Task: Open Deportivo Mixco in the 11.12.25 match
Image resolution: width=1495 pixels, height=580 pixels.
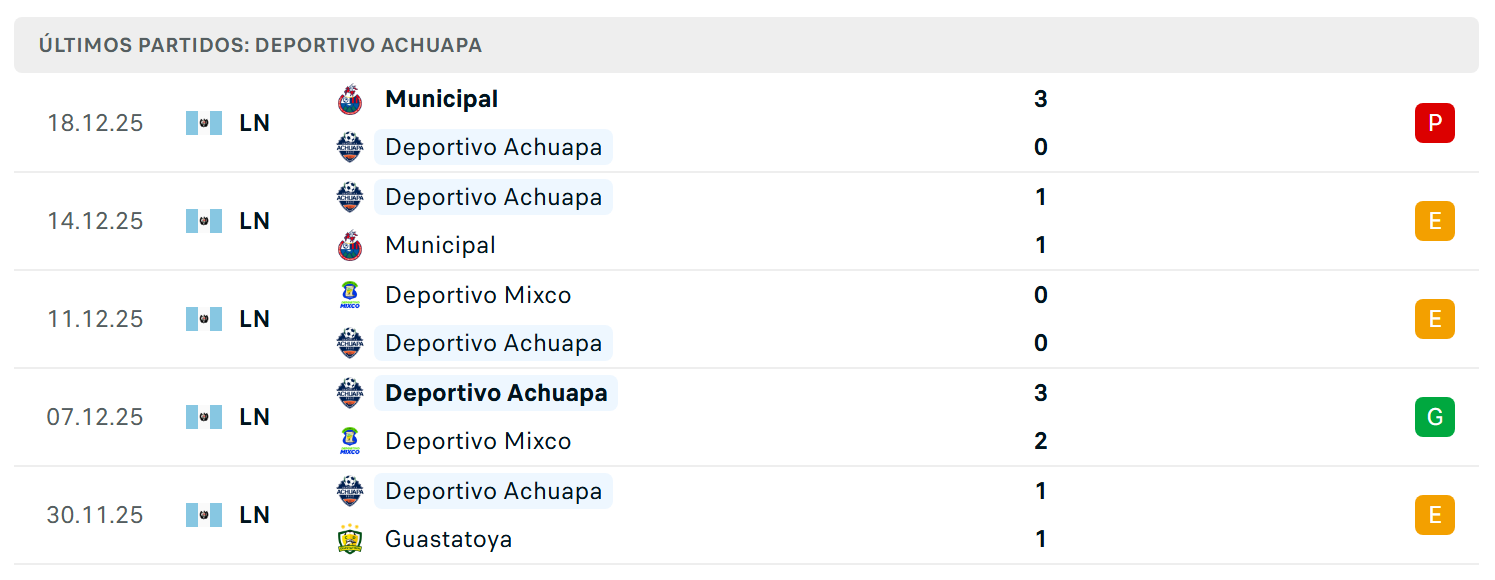Action: coord(478,295)
